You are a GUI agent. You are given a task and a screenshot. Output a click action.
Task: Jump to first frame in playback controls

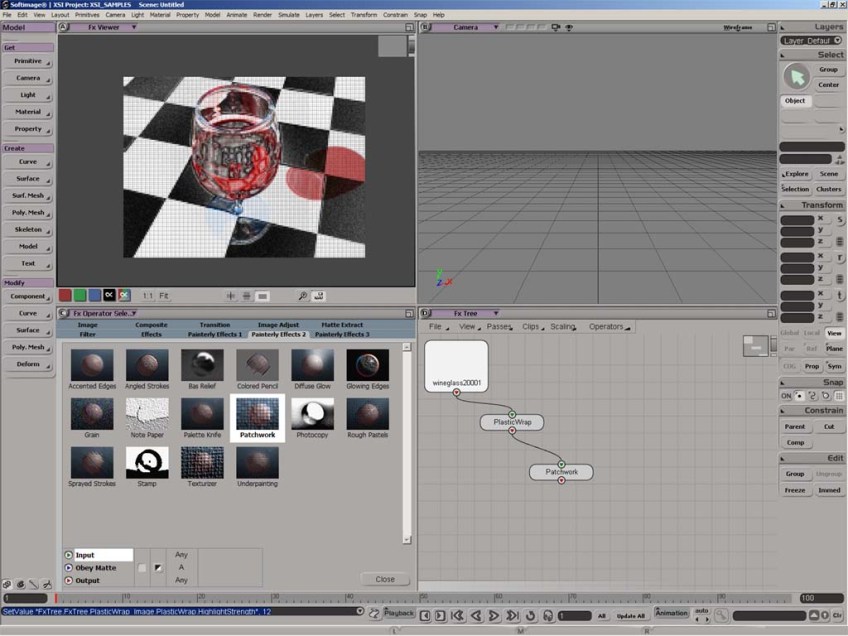coord(457,615)
